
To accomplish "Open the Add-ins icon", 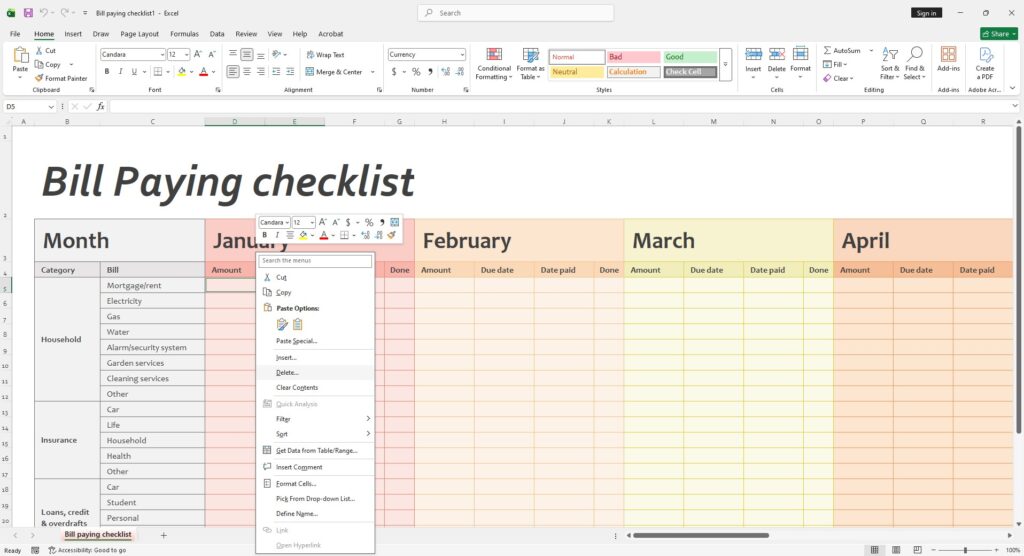I will (x=948, y=54).
